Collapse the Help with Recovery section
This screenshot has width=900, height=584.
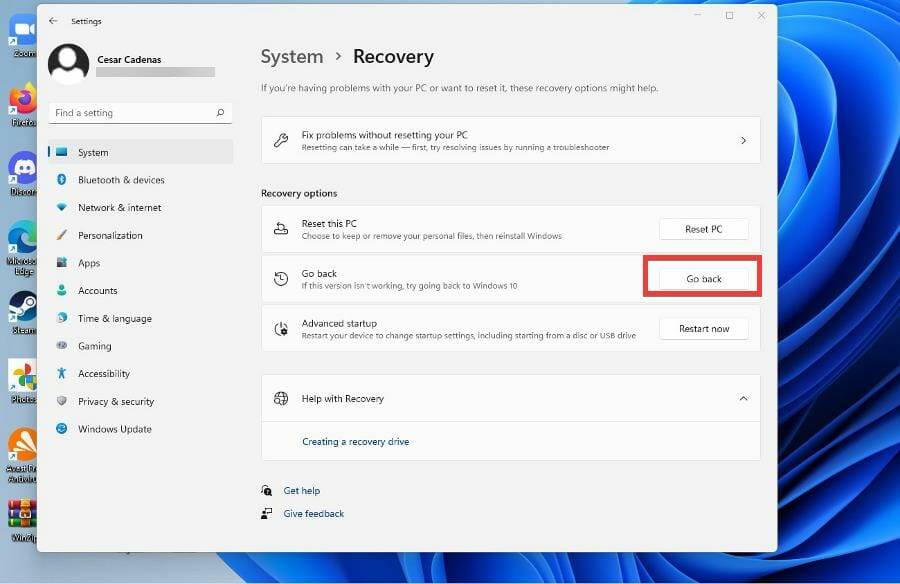(743, 398)
